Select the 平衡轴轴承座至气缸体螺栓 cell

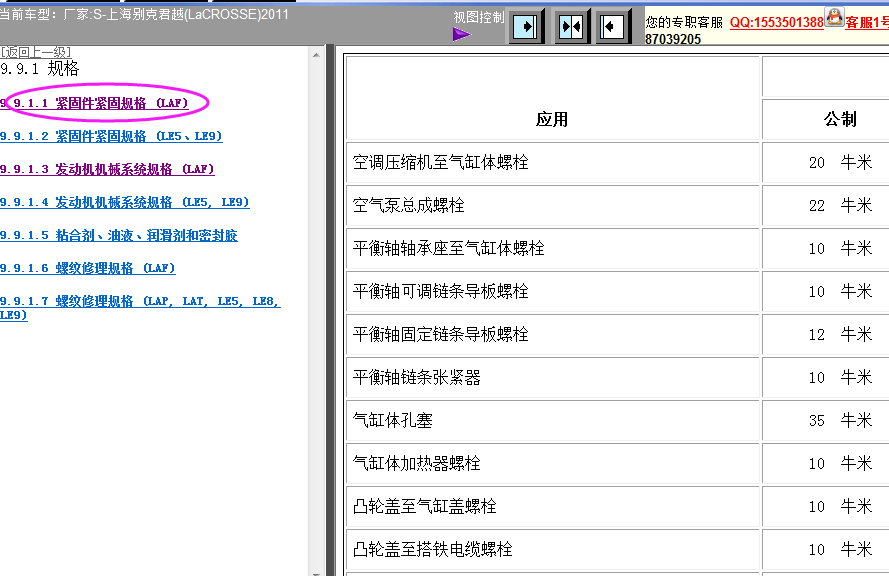(x=552, y=248)
